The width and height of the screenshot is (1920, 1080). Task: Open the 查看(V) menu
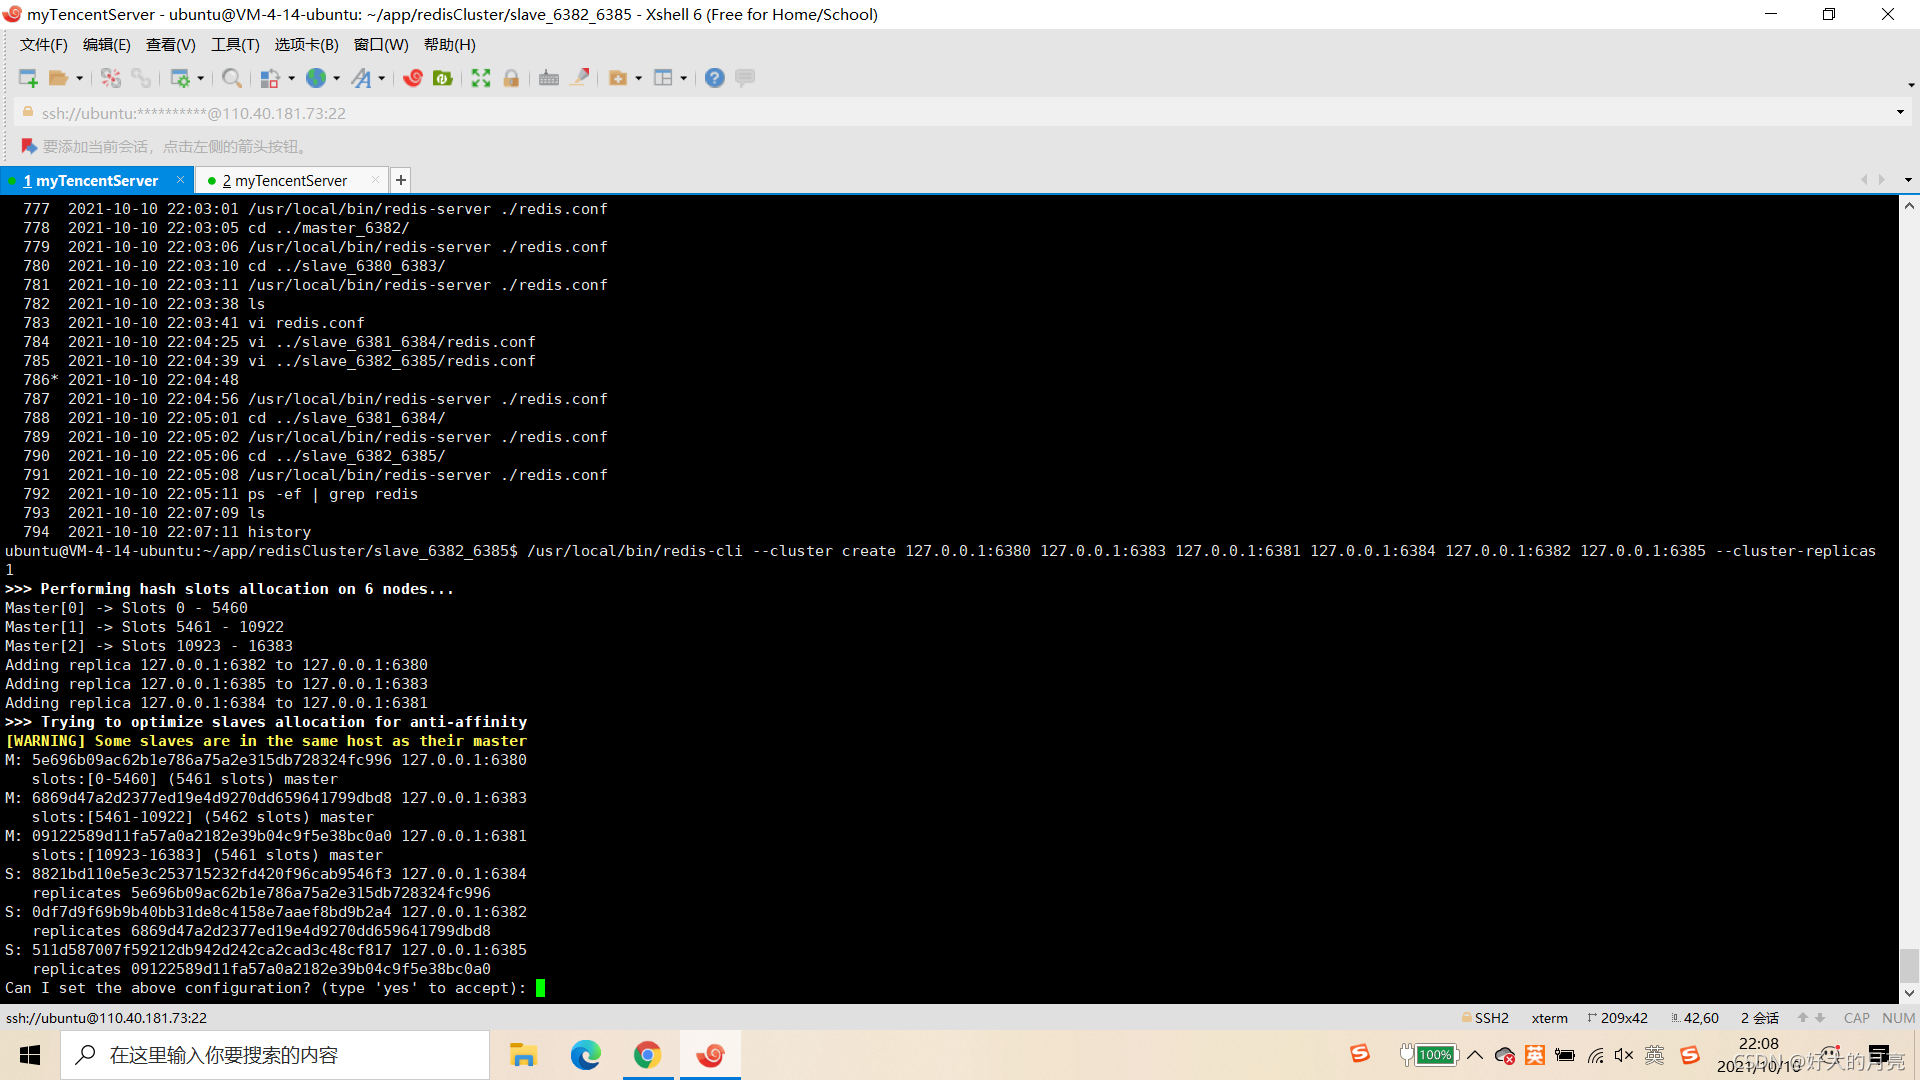(171, 45)
